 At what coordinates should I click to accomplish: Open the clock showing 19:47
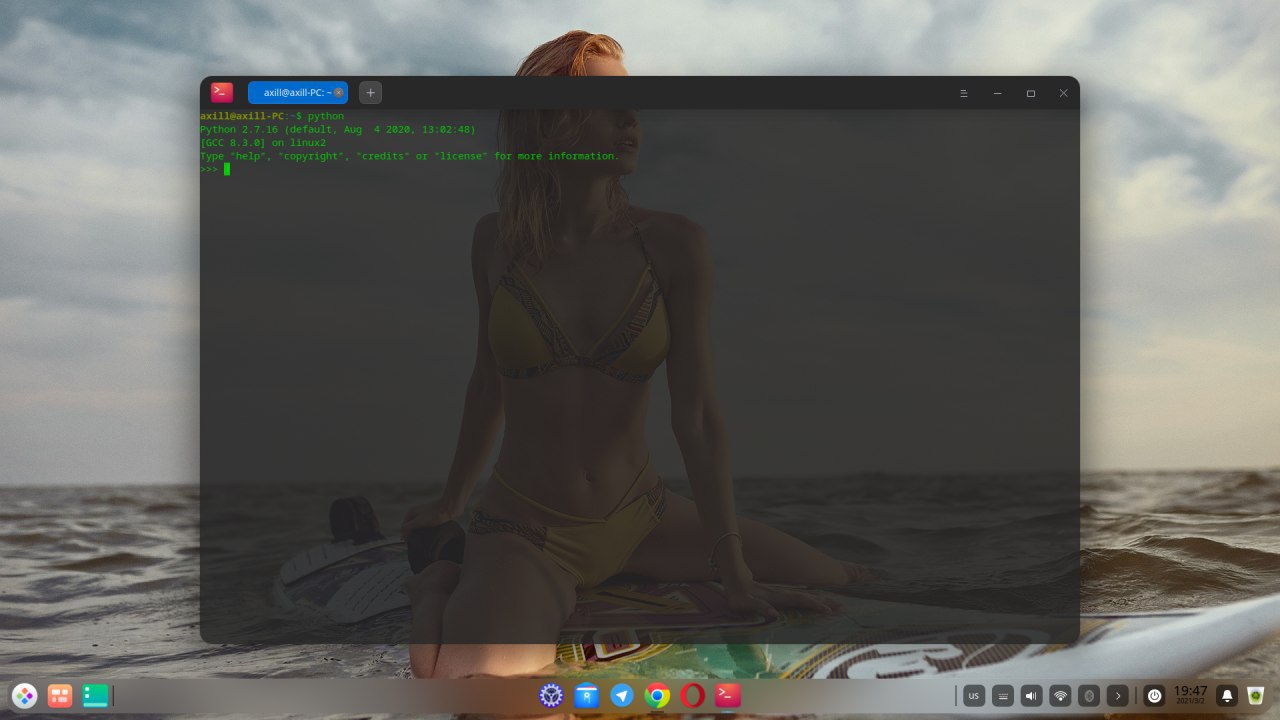pos(1190,695)
